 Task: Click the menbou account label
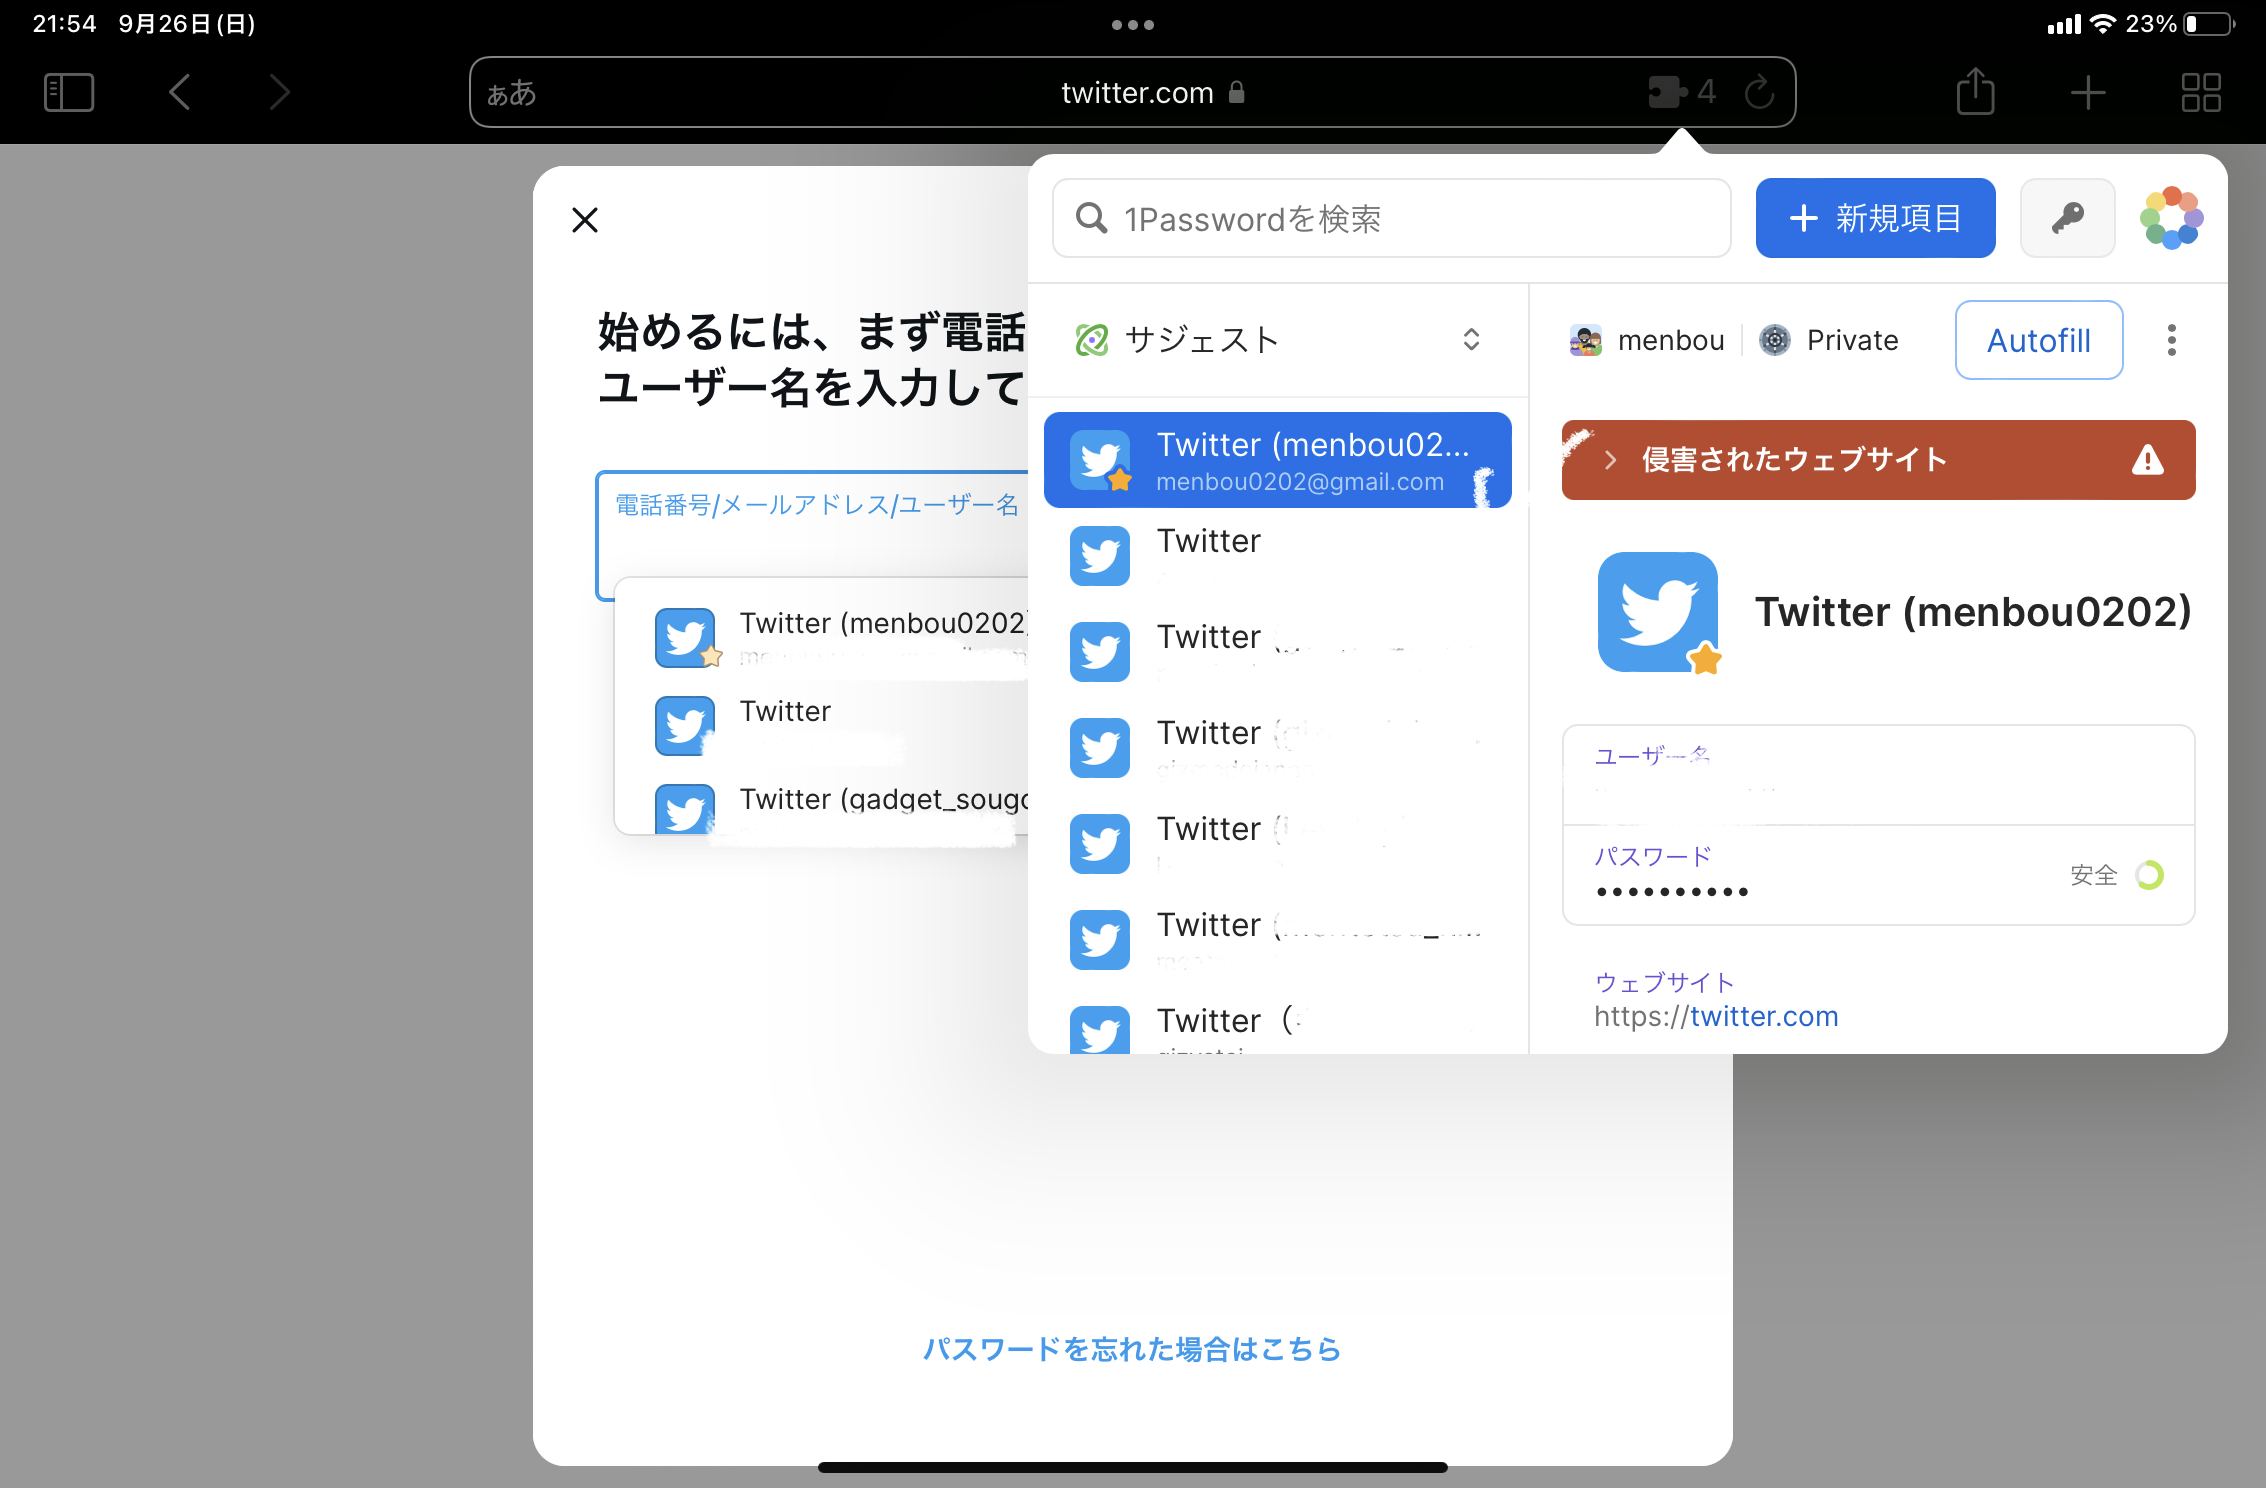[x=1648, y=340]
